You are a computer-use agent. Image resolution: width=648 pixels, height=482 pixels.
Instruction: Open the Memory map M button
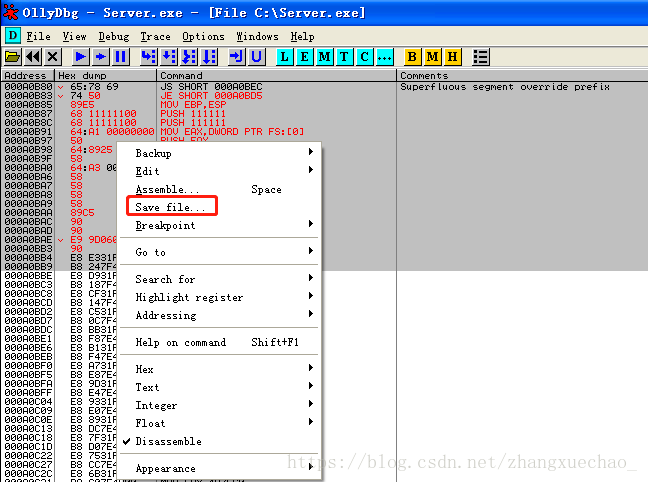[x=324, y=57]
